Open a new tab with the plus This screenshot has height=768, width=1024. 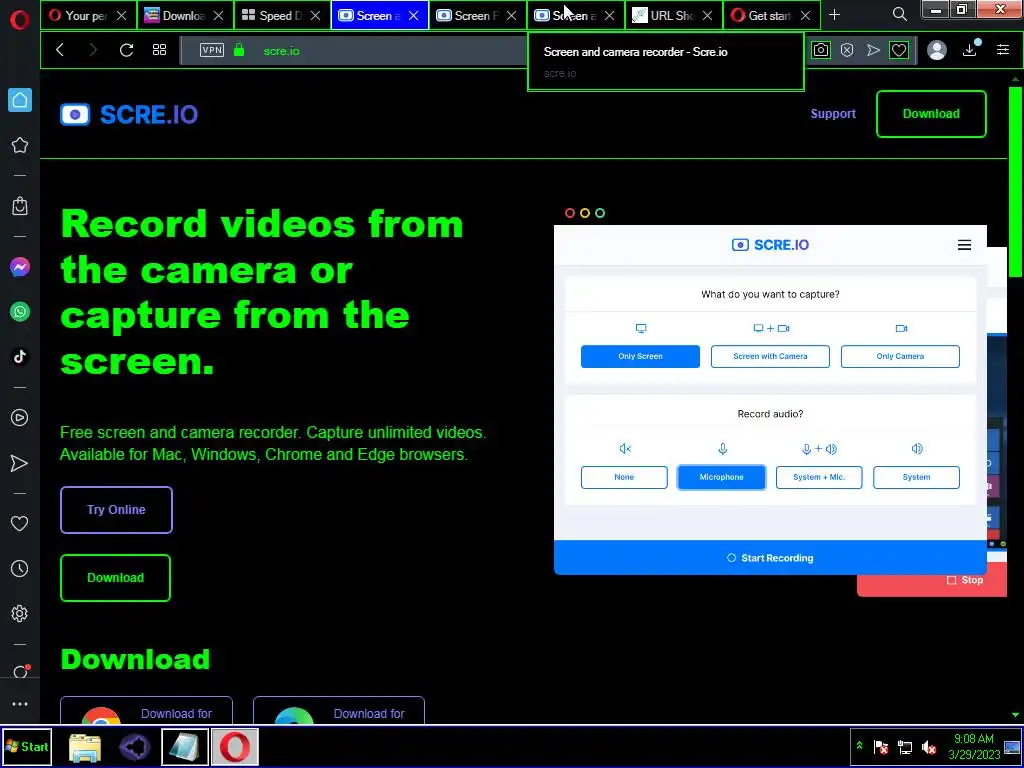(834, 14)
